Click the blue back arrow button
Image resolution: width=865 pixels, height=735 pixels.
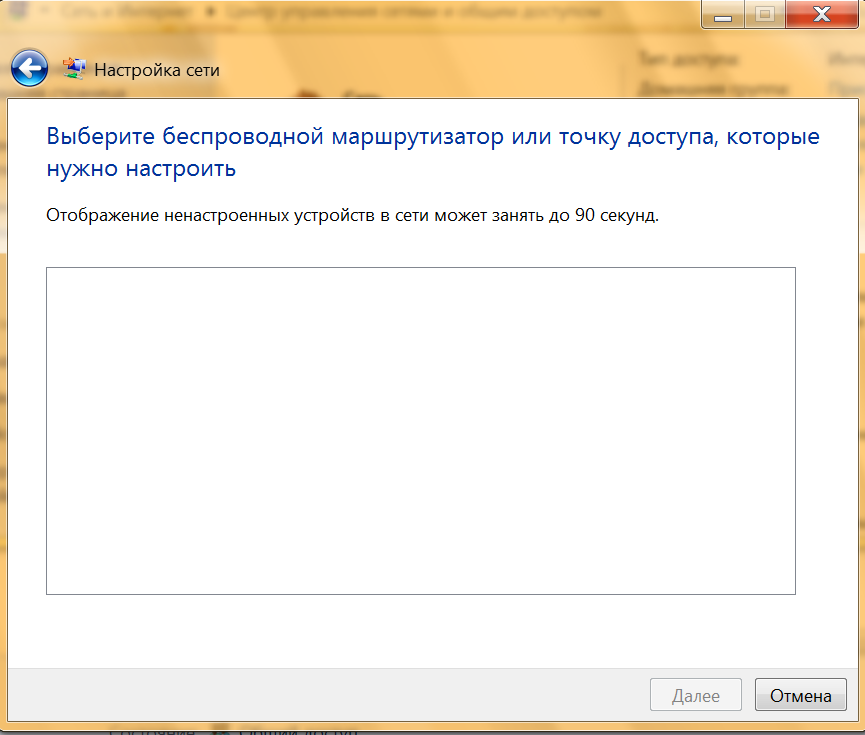[x=30, y=68]
